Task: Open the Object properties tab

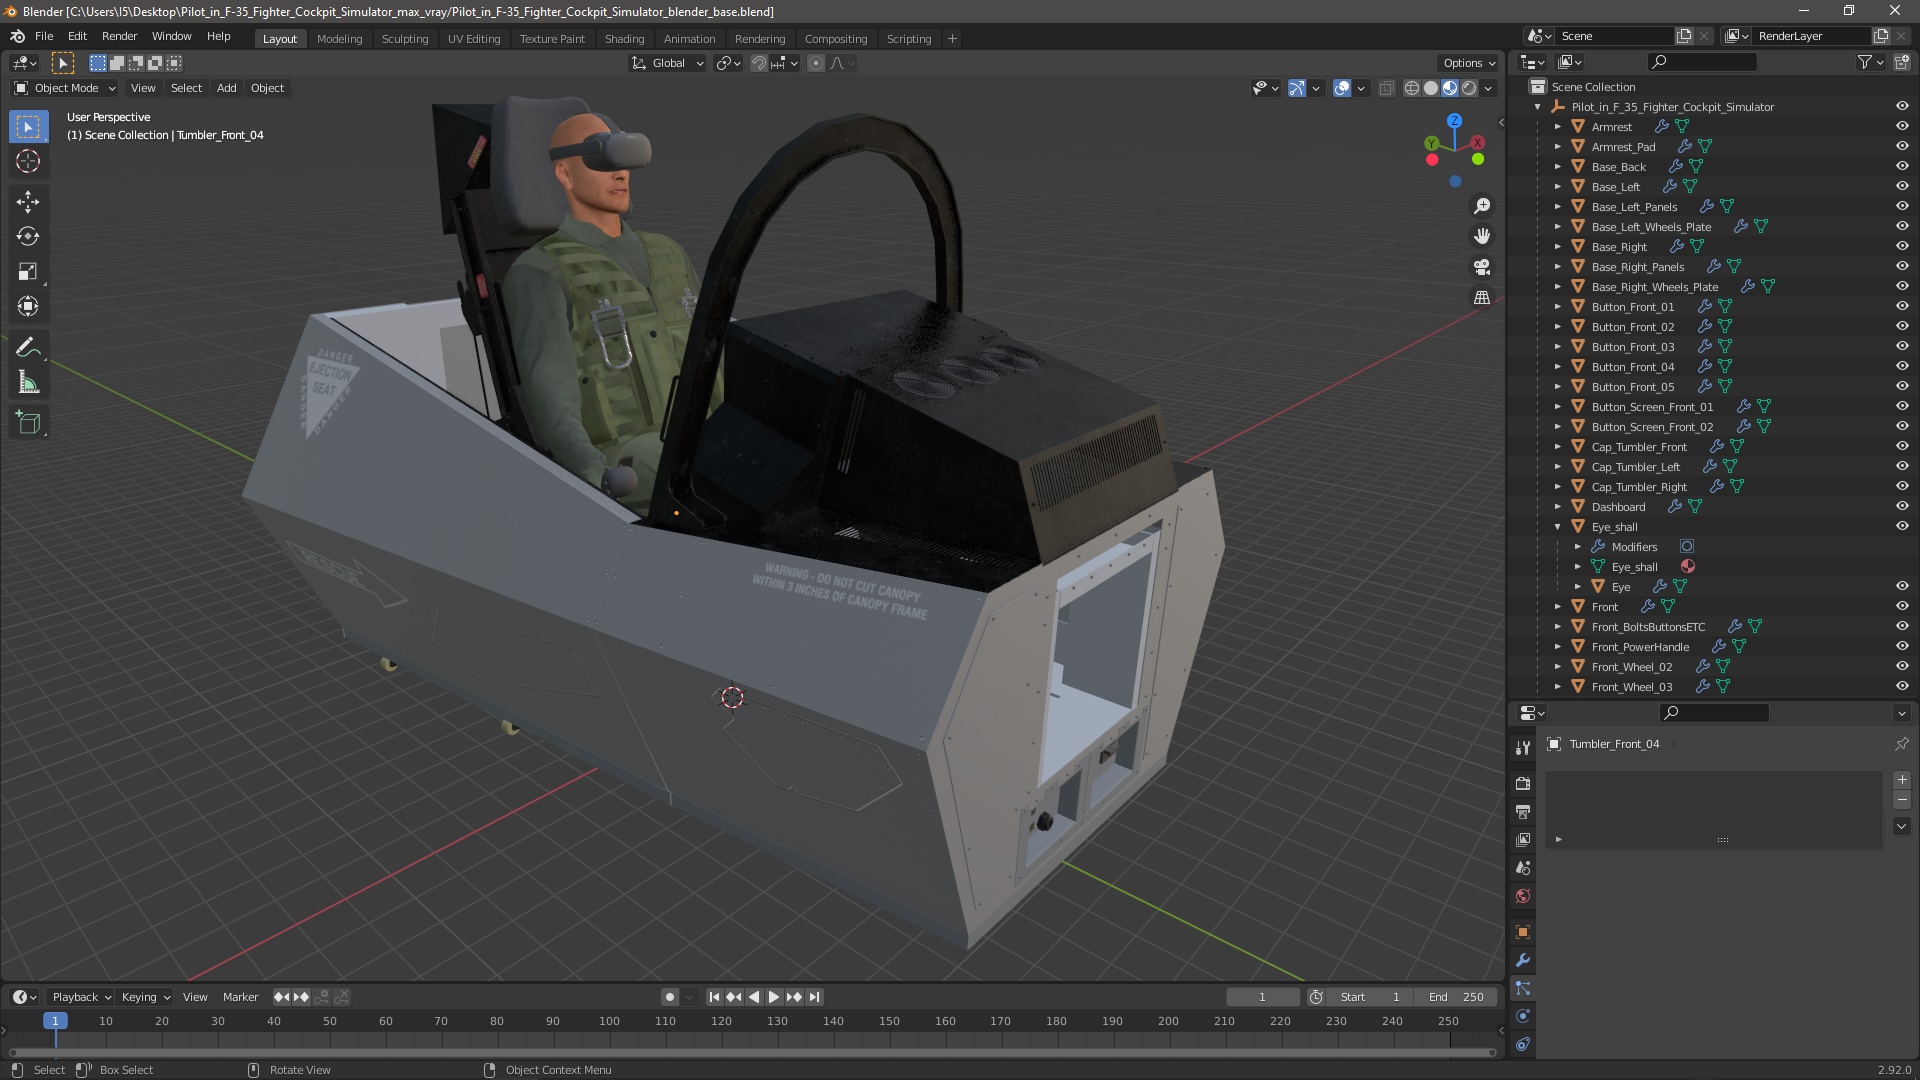Action: pyautogui.click(x=1523, y=932)
